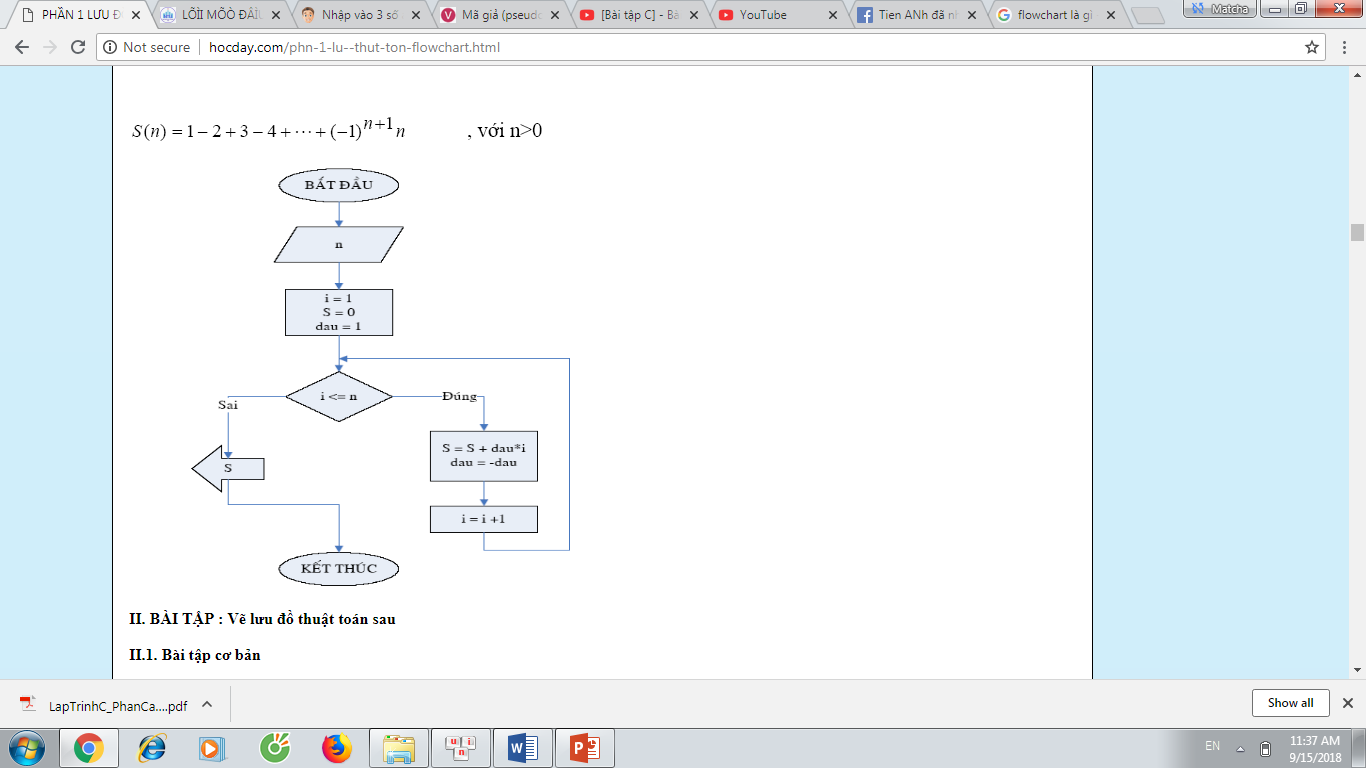Click the battery icon in the system tray

coord(1265,748)
